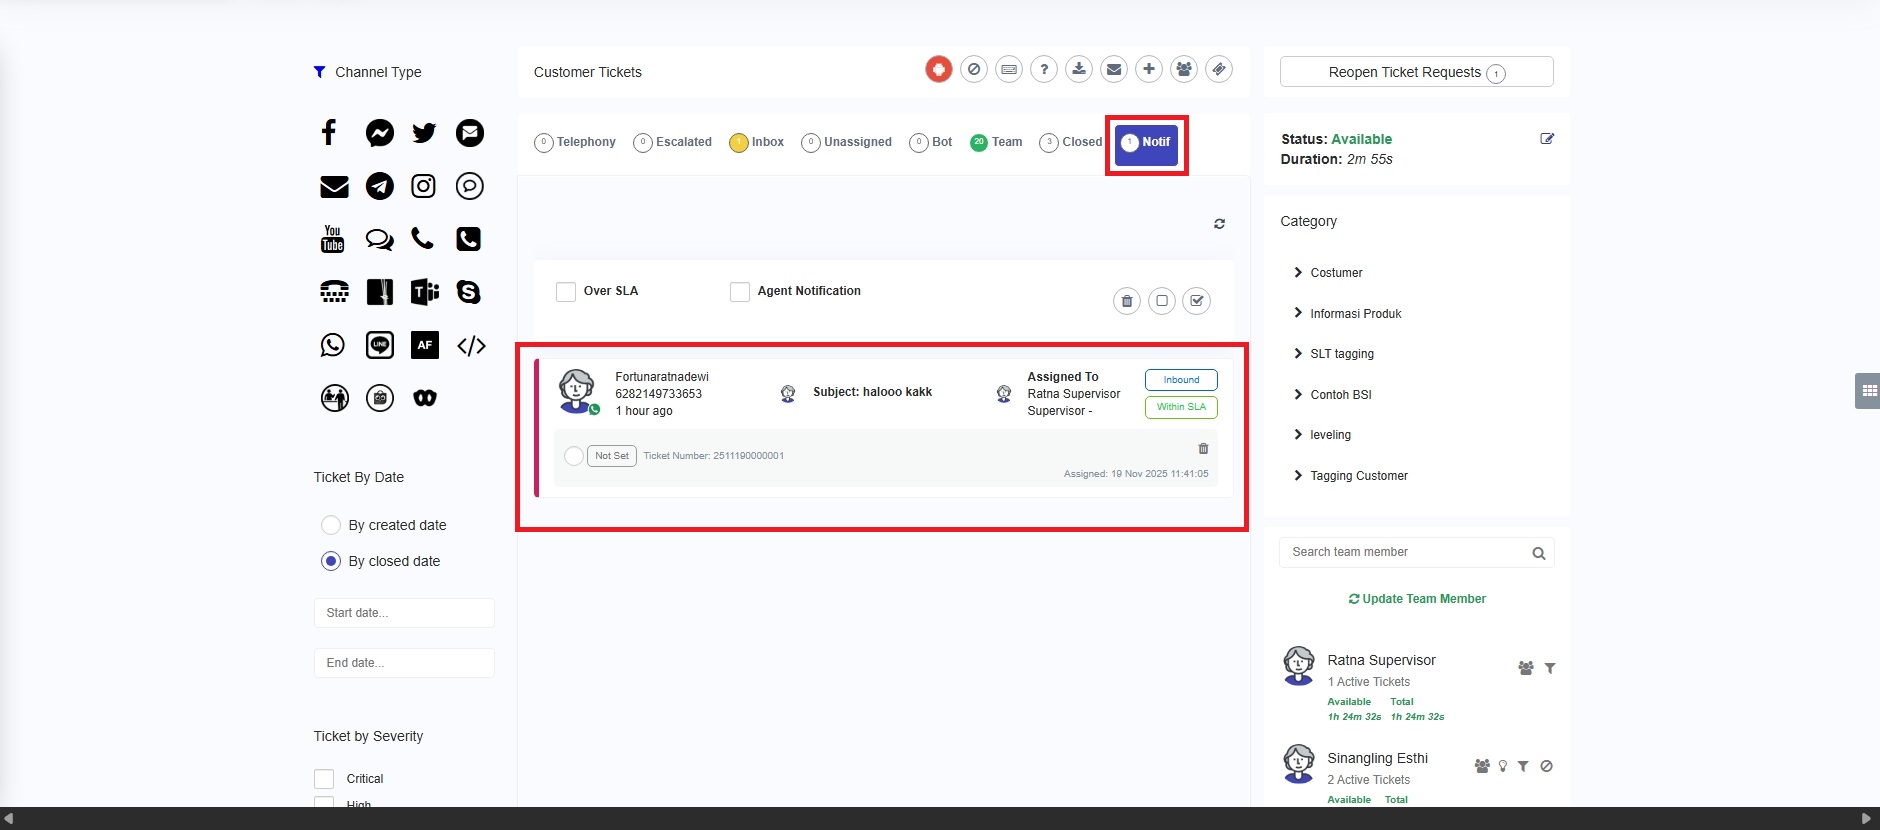The image size is (1880, 830).
Task: Click the plus icon to add ticket
Action: tap(1149, 69)
